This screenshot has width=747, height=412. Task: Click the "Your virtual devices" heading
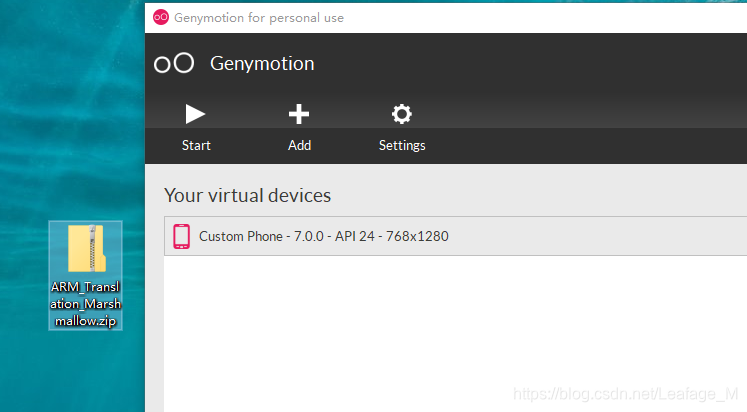pyautogui.click(x=247, y=196)
